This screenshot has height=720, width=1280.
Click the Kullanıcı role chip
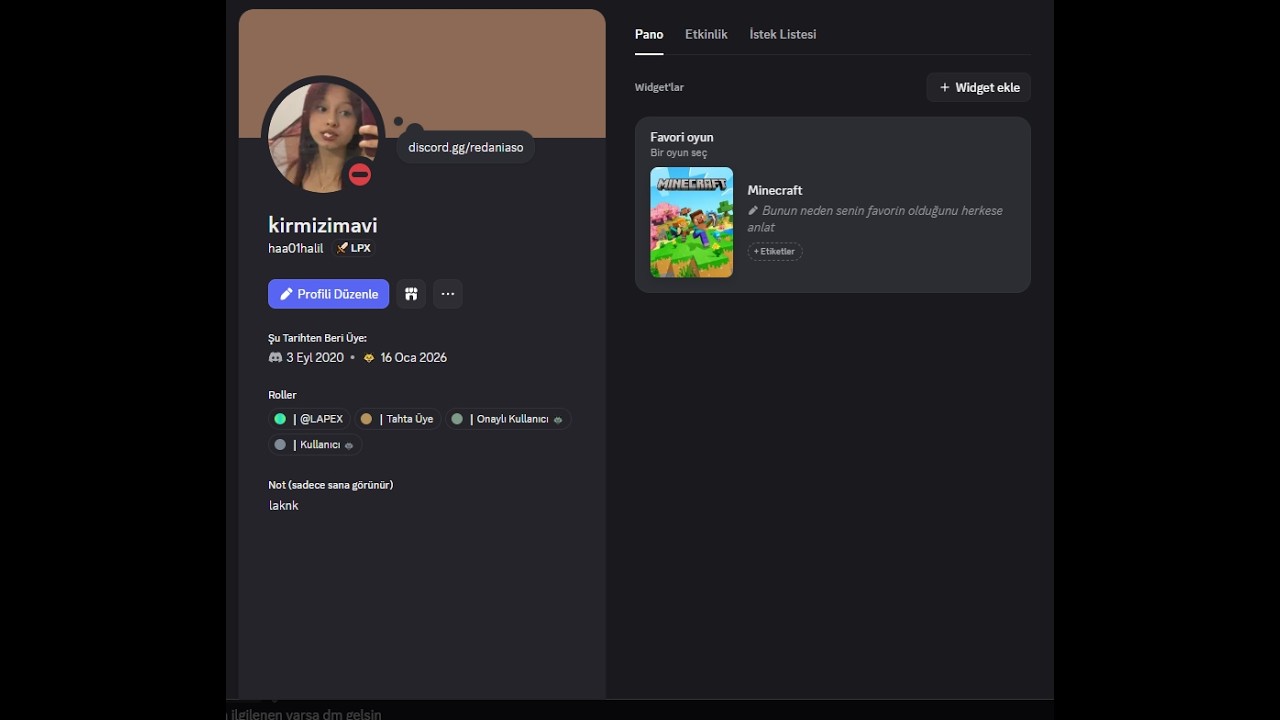[314, 444]
